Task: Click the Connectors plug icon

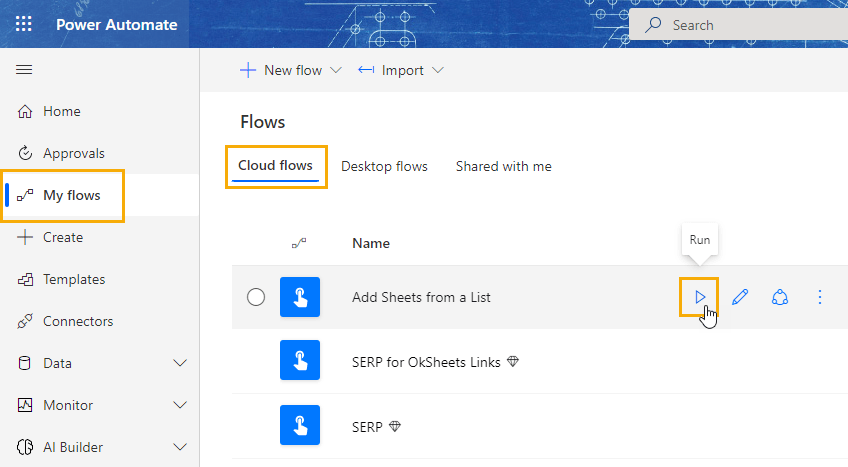Action: coord(25,321)
